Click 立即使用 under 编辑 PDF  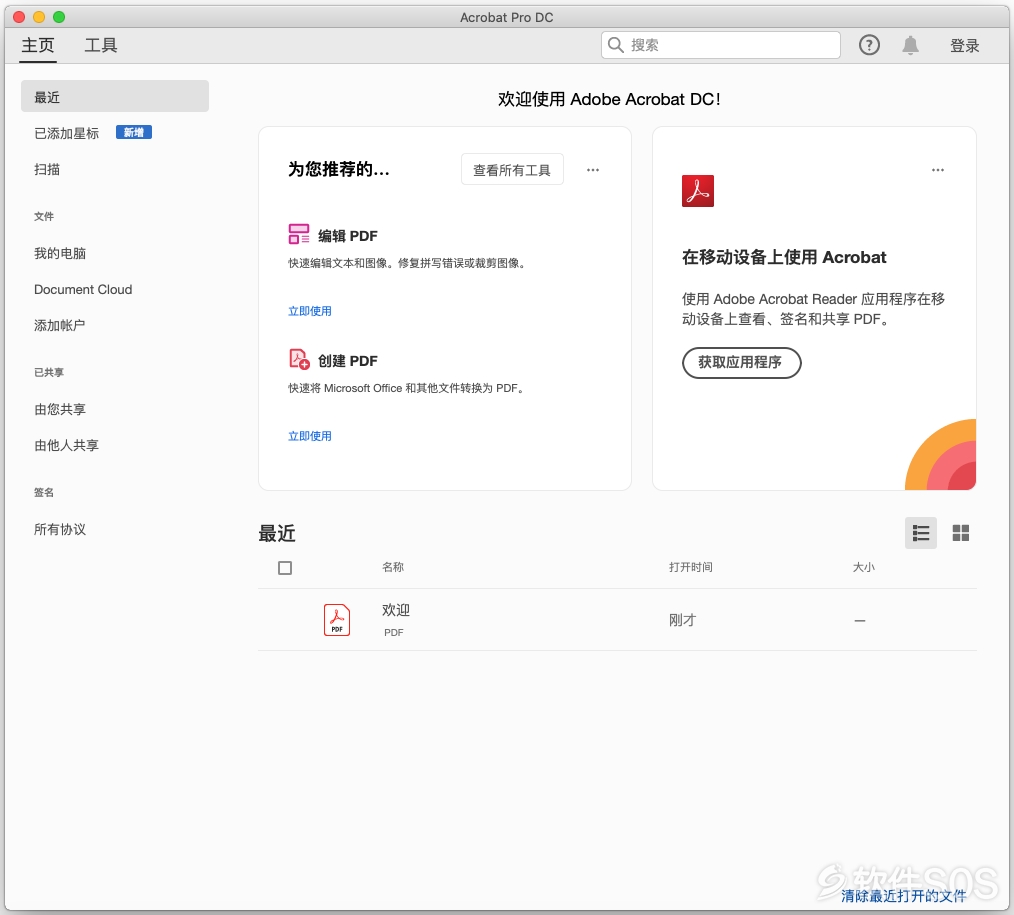point(309,311)
